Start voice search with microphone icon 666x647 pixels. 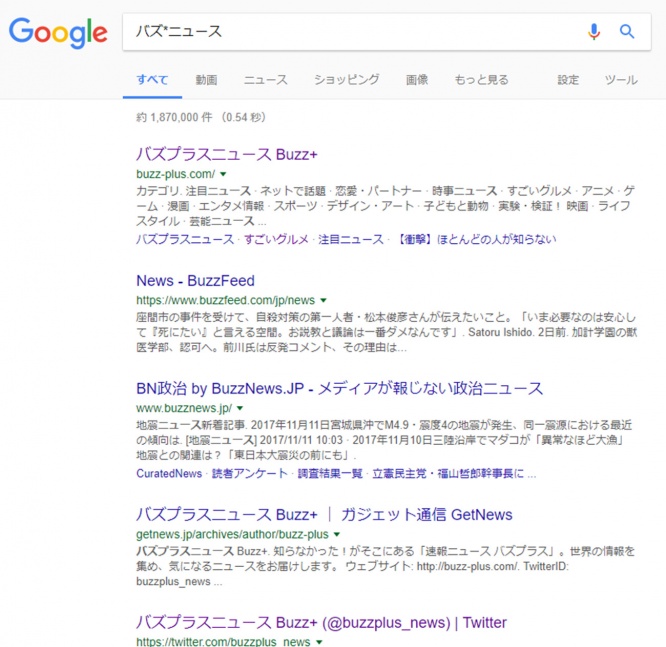[594, 31]
